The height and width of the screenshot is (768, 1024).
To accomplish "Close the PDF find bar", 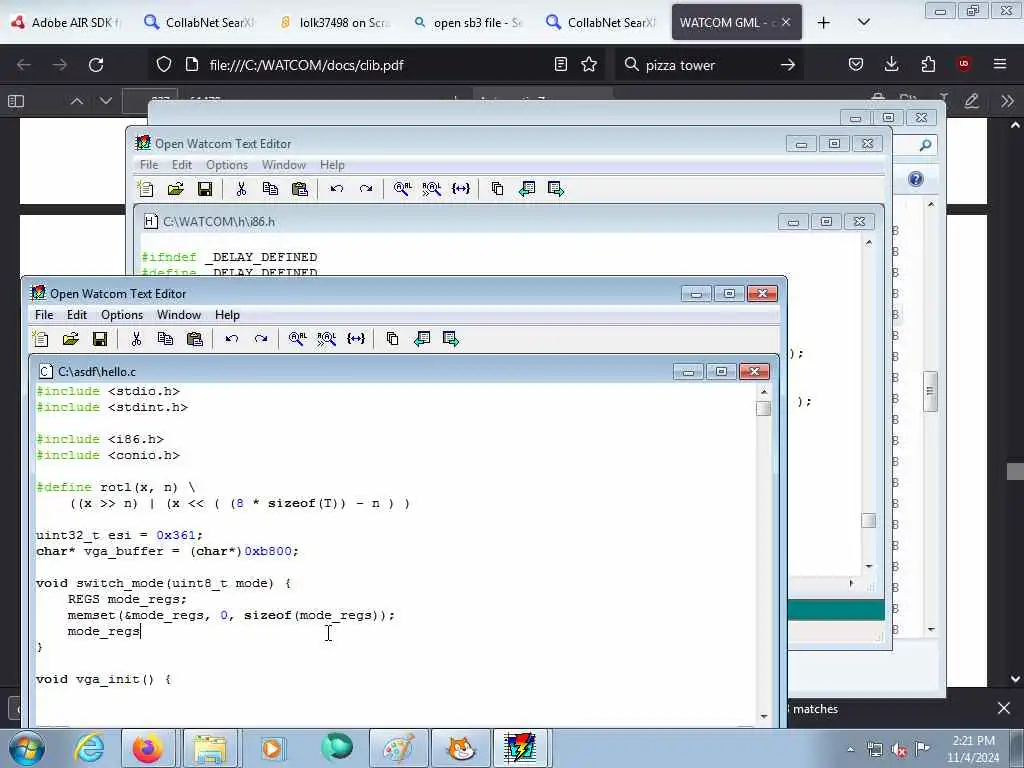I will [x=1004, y=708].
